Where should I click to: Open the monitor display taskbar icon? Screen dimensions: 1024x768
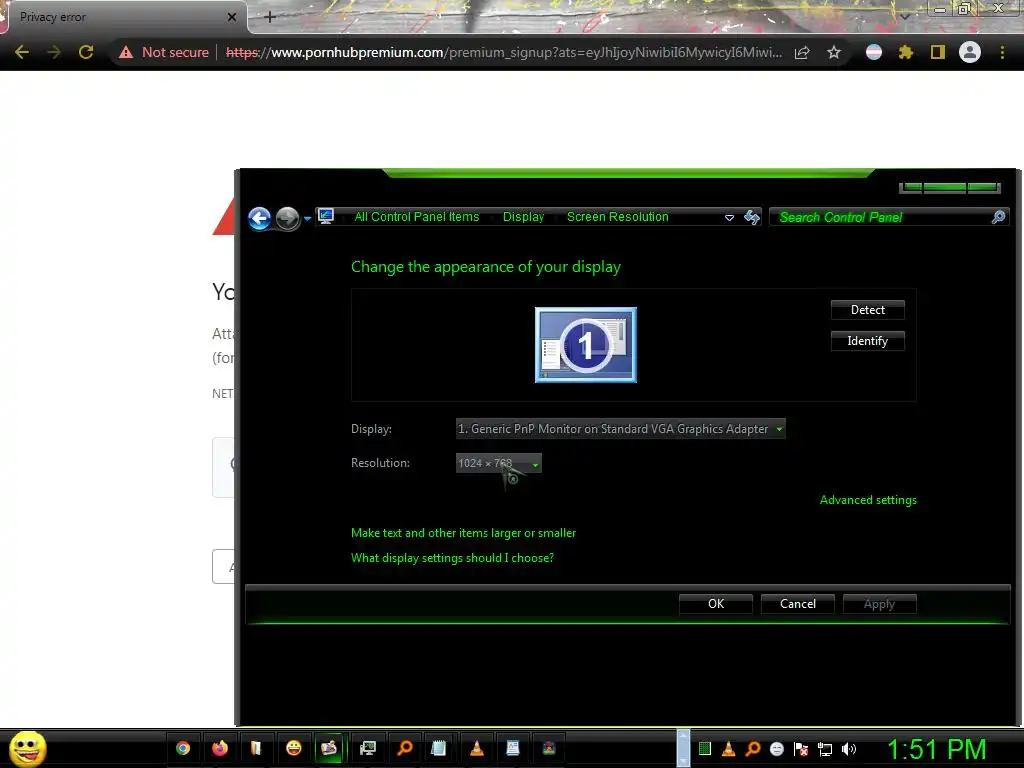point(368,748)
